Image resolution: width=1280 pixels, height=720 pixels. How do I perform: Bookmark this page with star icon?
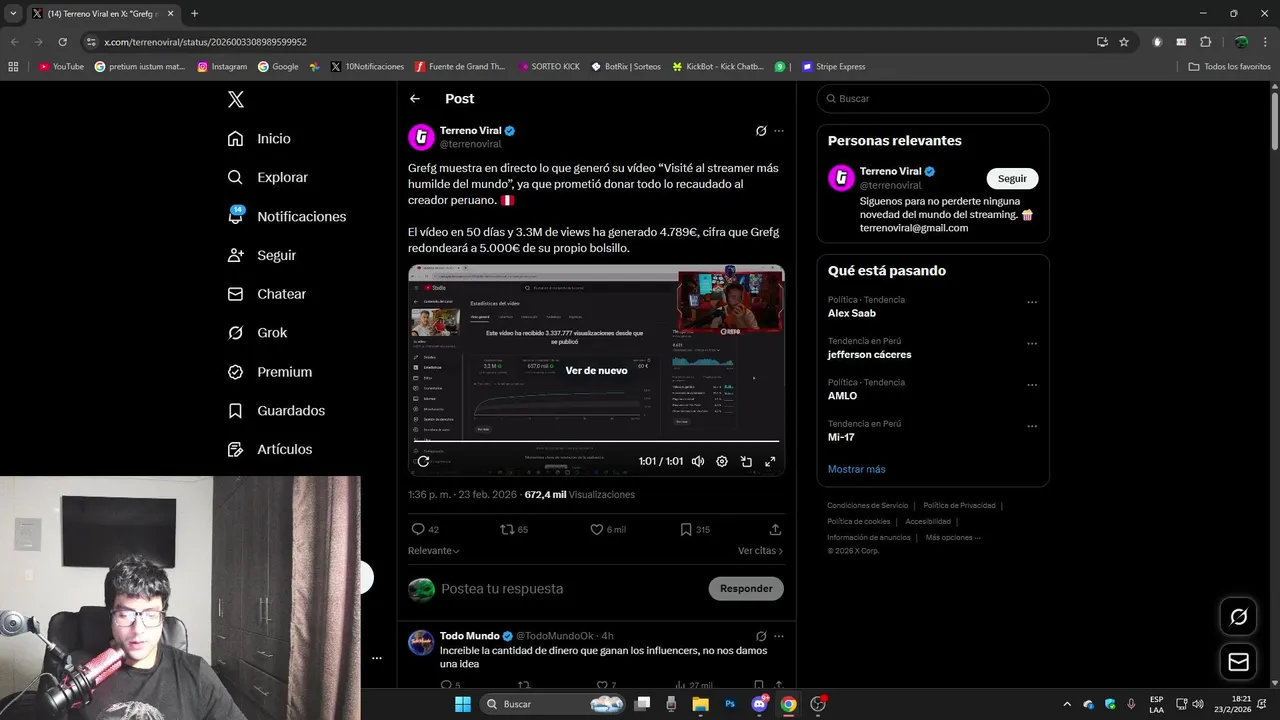pos(1124,42)
